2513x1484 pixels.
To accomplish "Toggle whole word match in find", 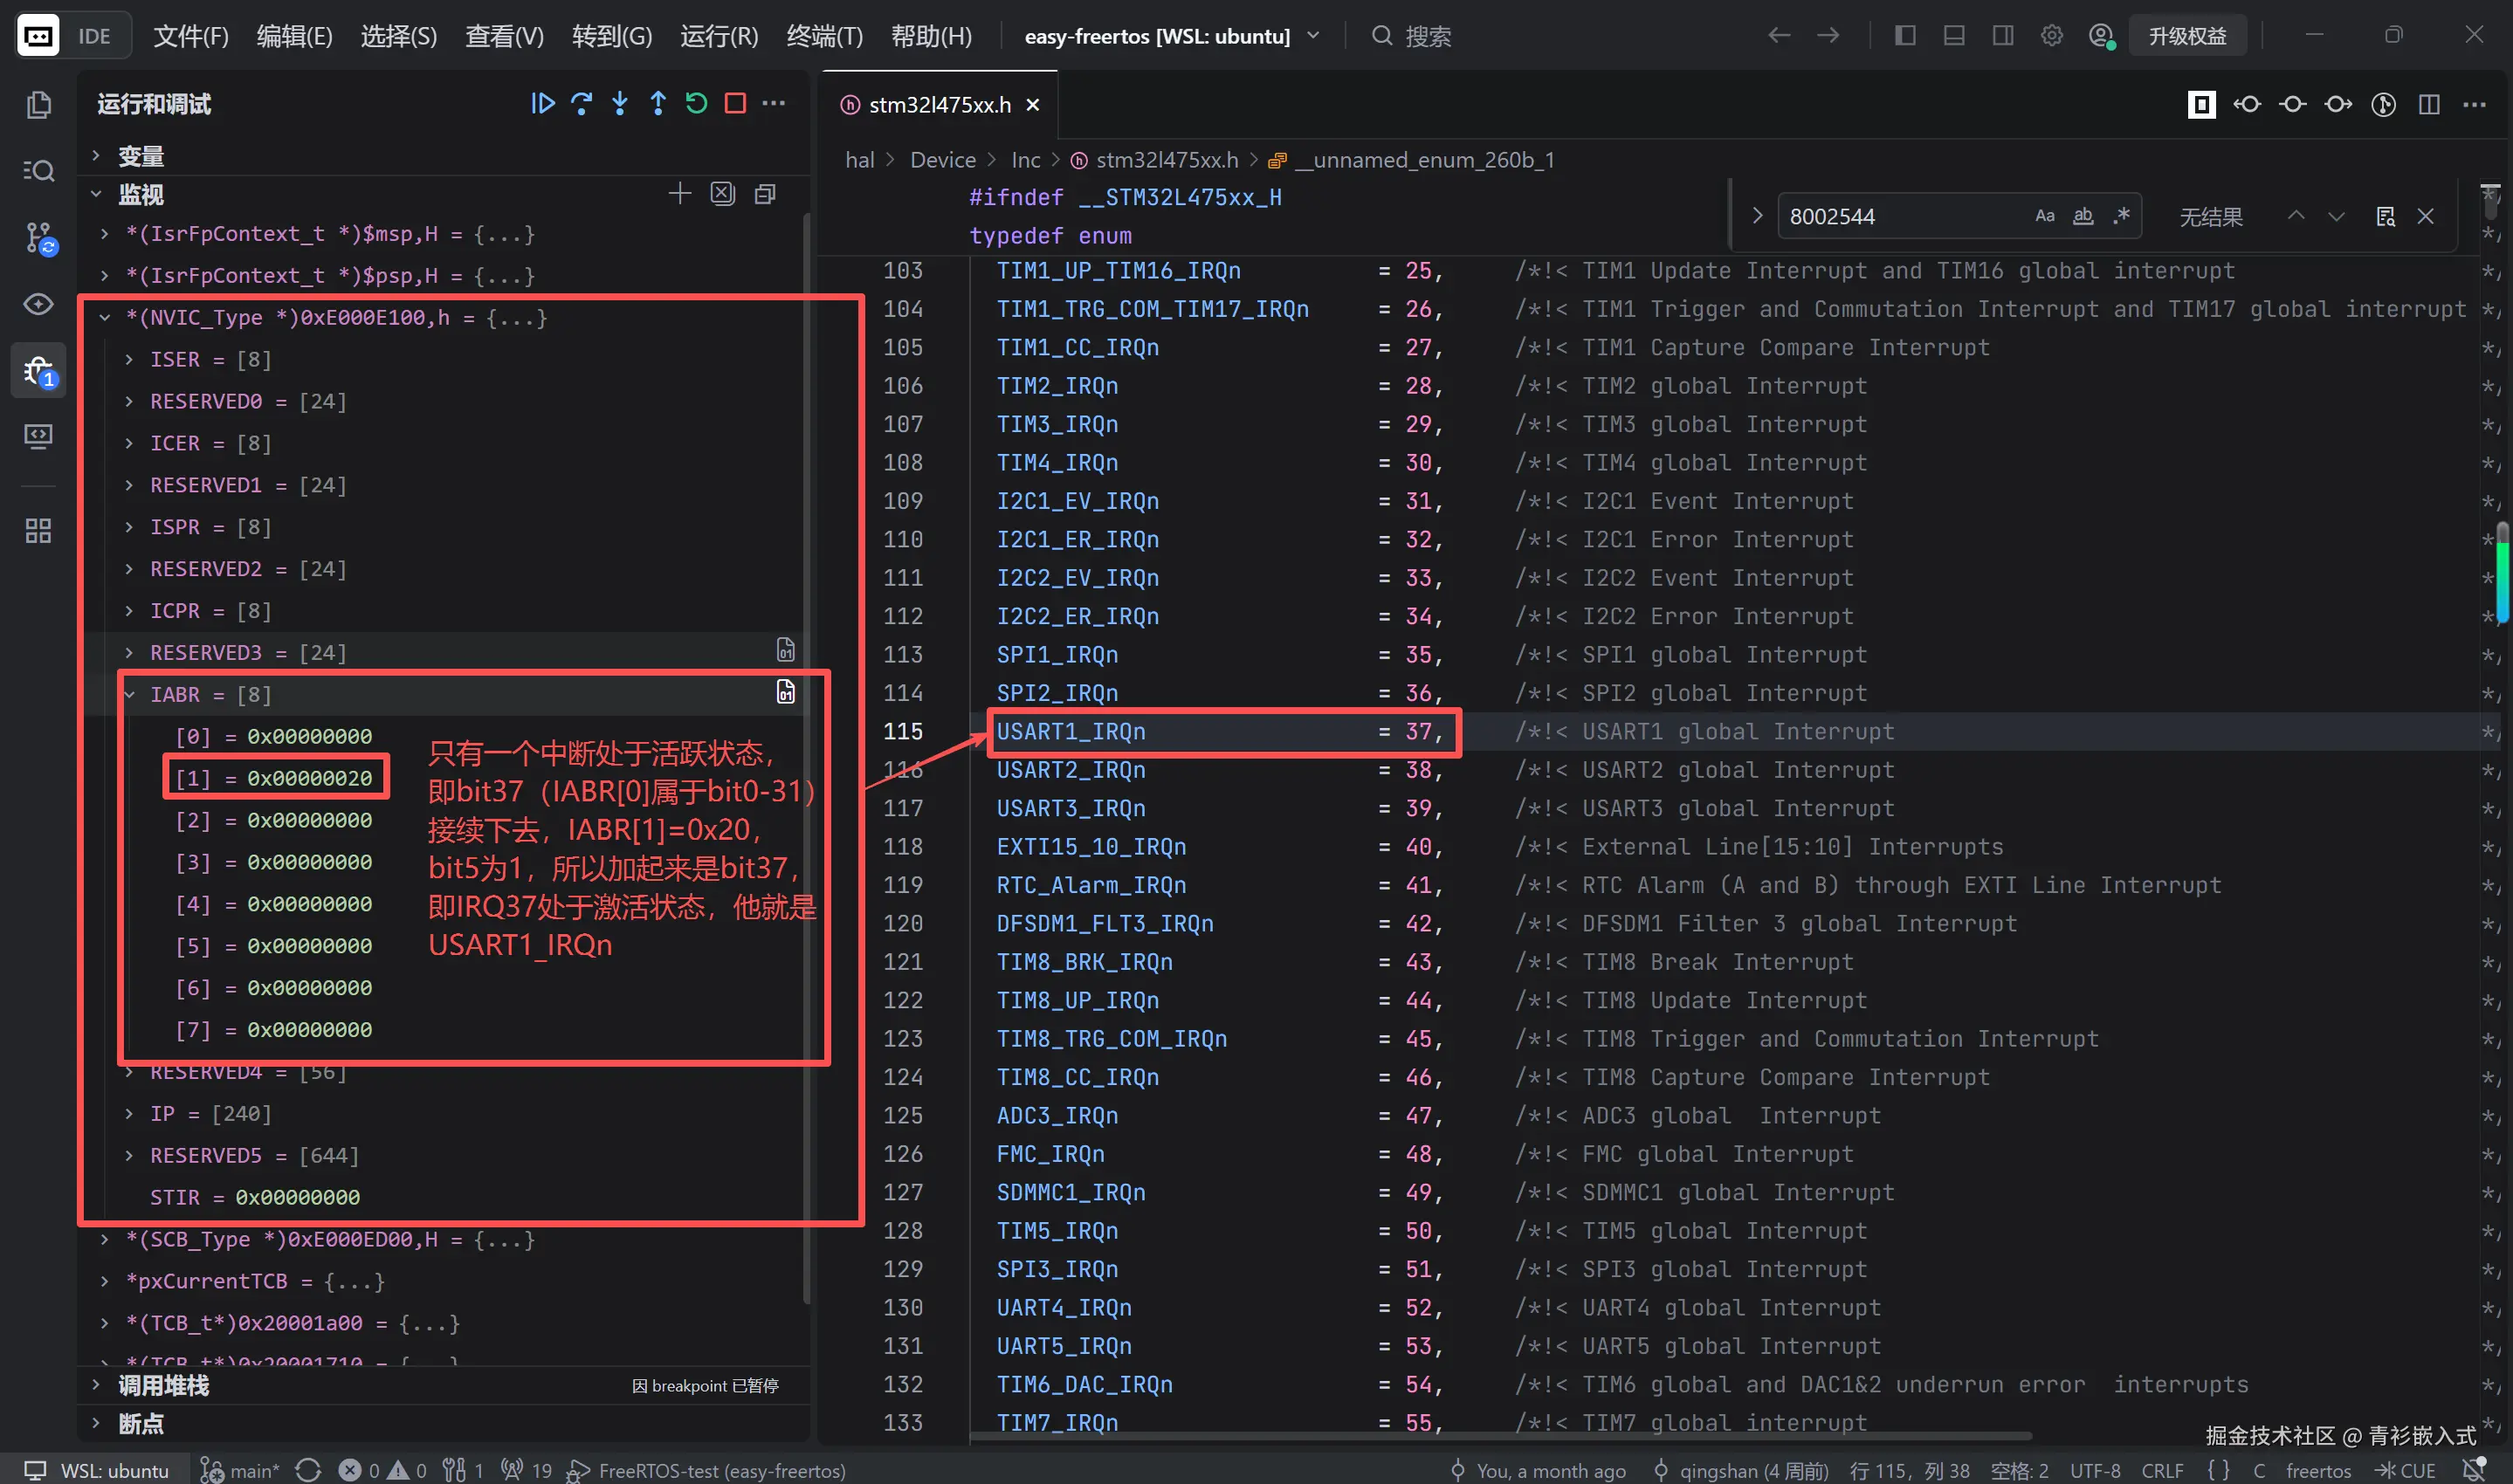I will coord(2083,216).
